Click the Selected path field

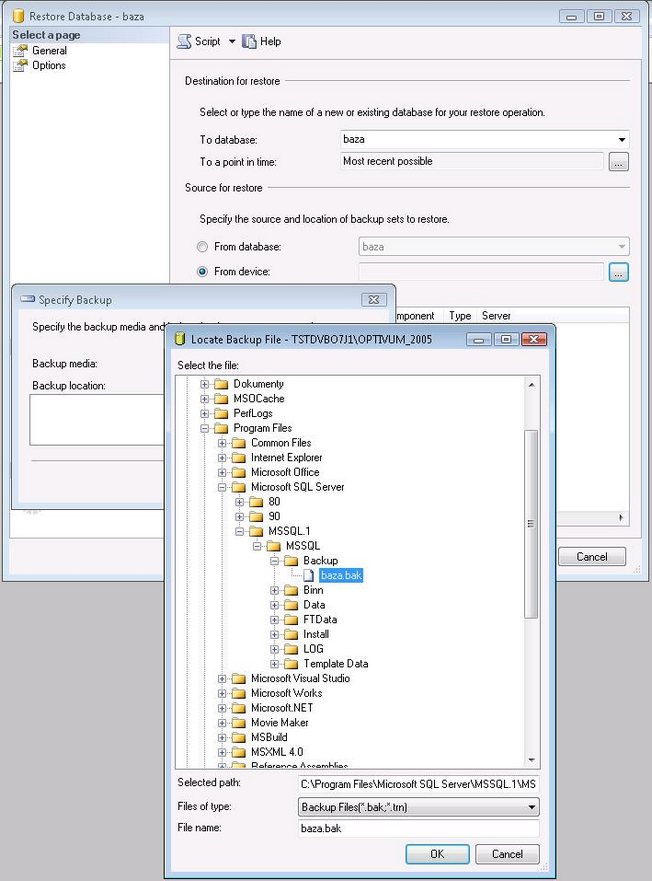419,784
